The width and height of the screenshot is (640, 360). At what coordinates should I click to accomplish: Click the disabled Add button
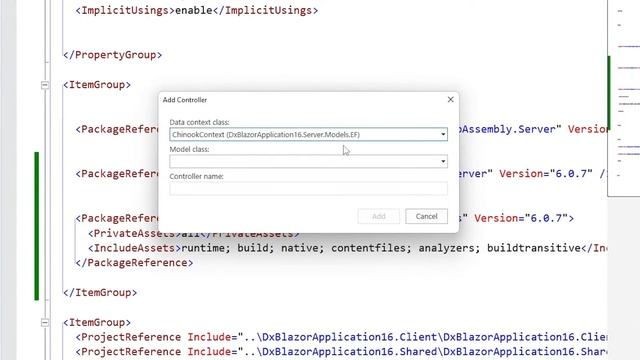tap(378, 216)
